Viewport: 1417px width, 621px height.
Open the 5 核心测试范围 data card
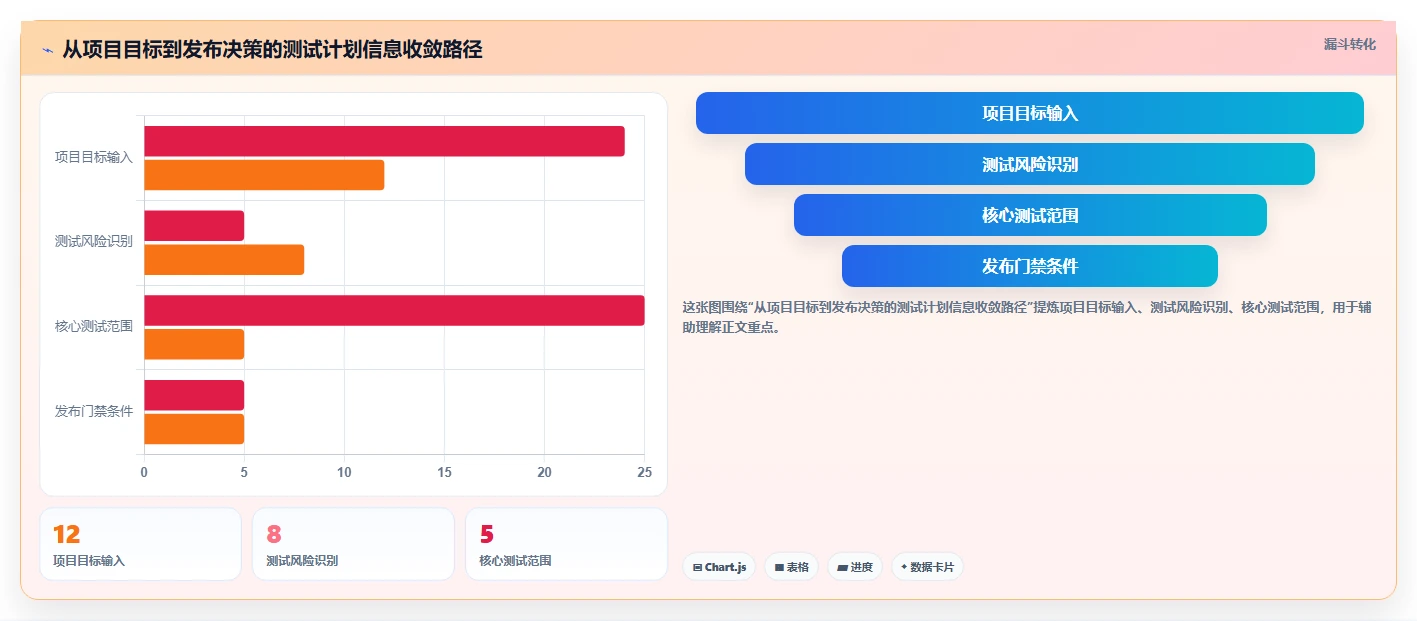point(566,544)
